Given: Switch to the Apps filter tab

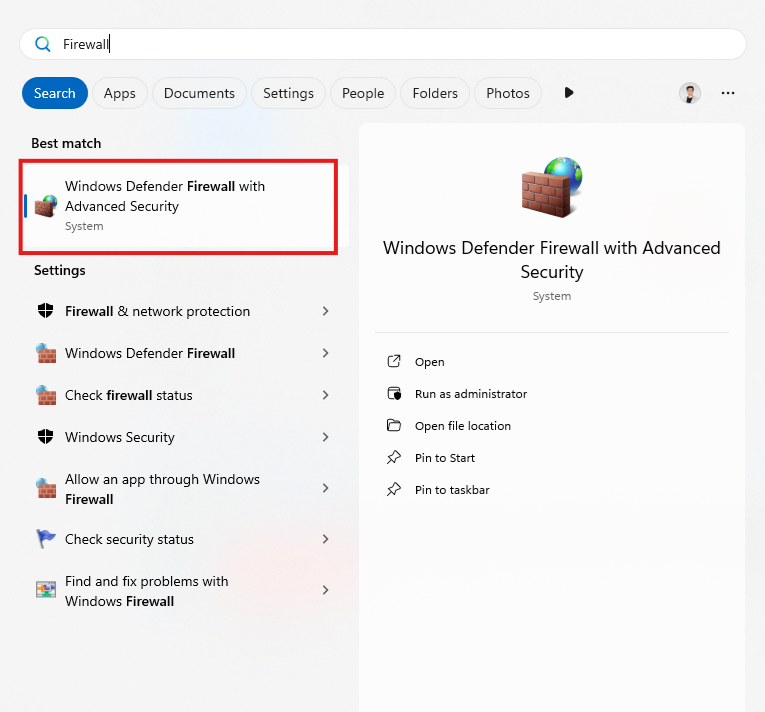Looking at the screenshot, I should coord(120,93).
